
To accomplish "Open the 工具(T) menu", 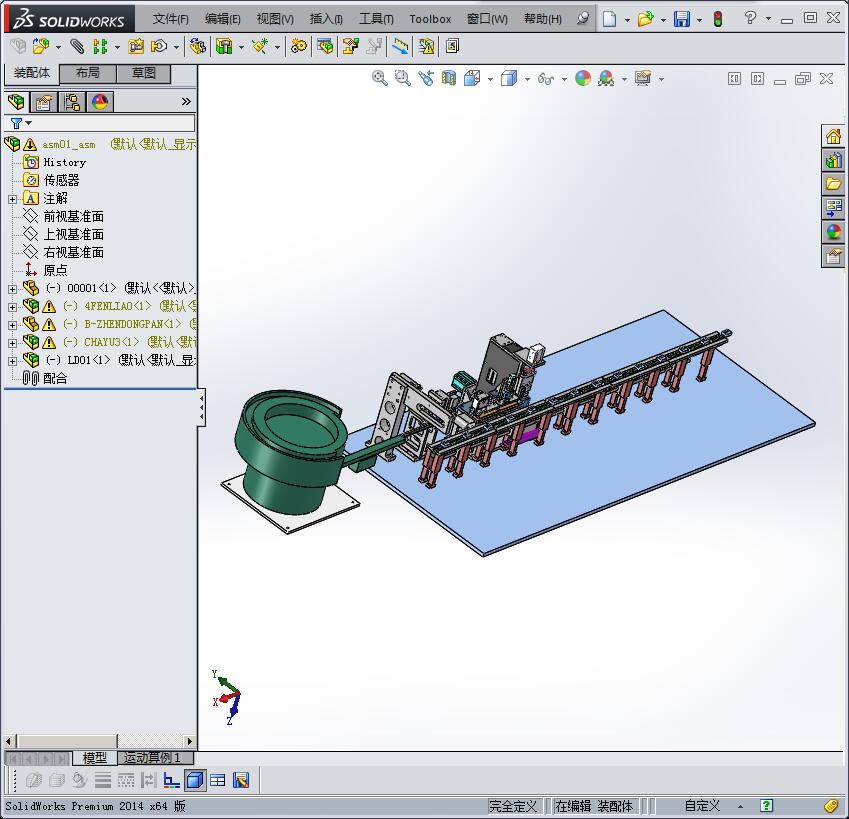I will 376,19.
